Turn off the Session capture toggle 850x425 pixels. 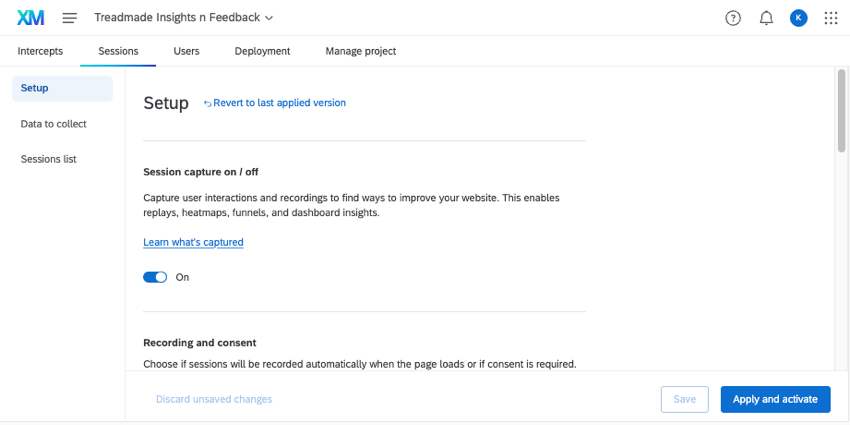click(155, 277)
